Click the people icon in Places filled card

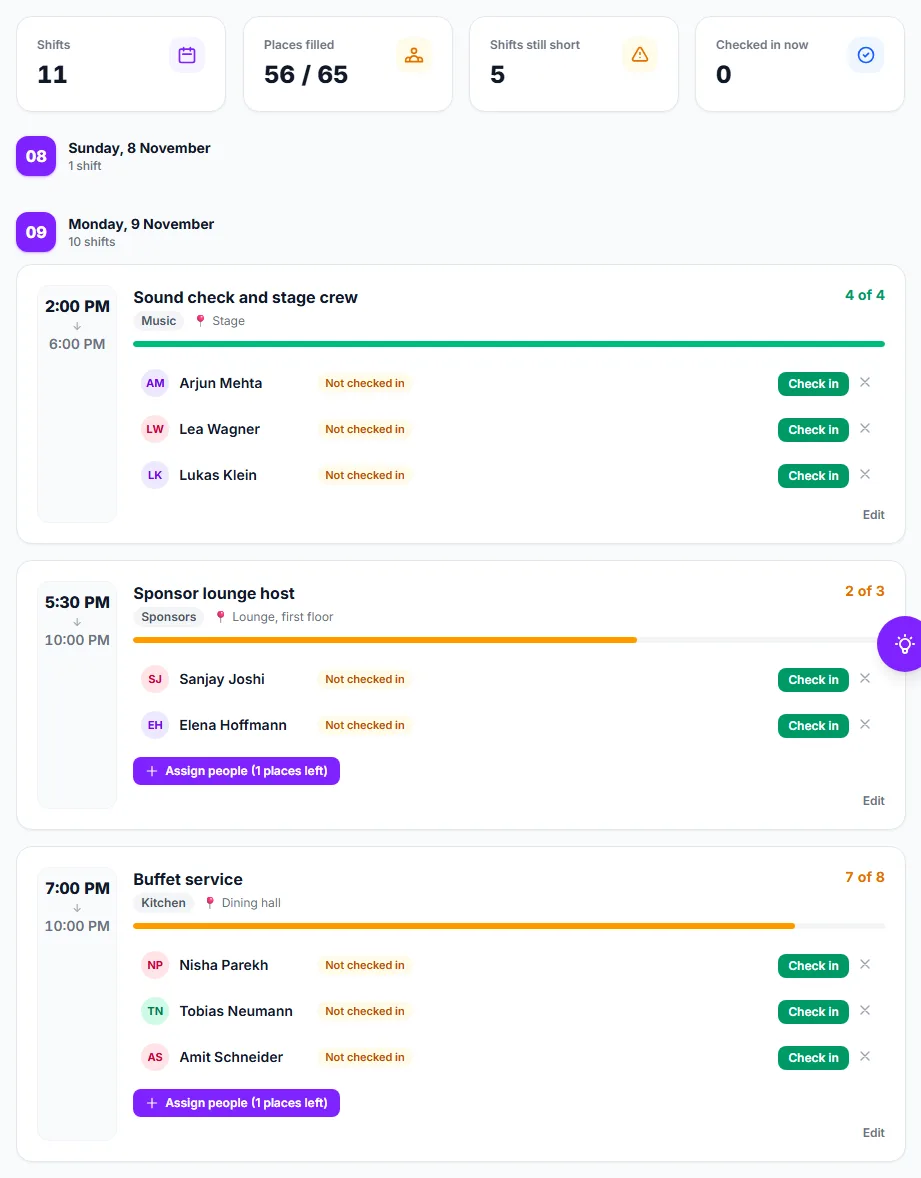(414, 55)
